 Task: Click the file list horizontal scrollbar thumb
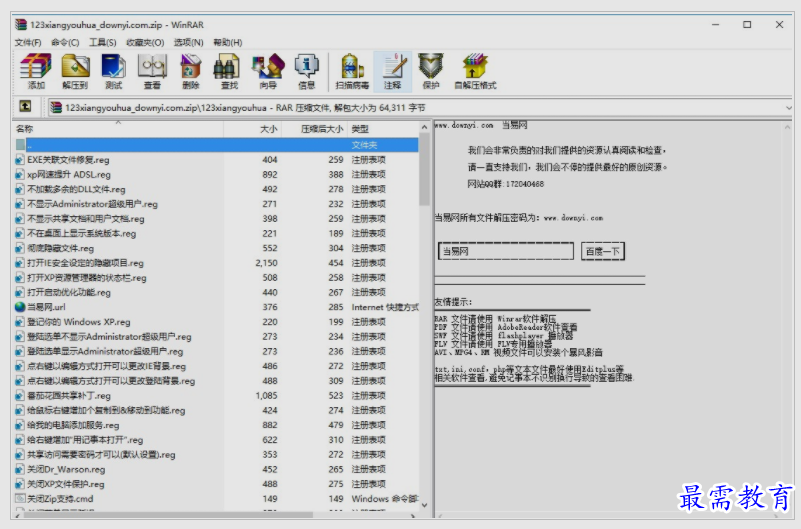(169, 515)
